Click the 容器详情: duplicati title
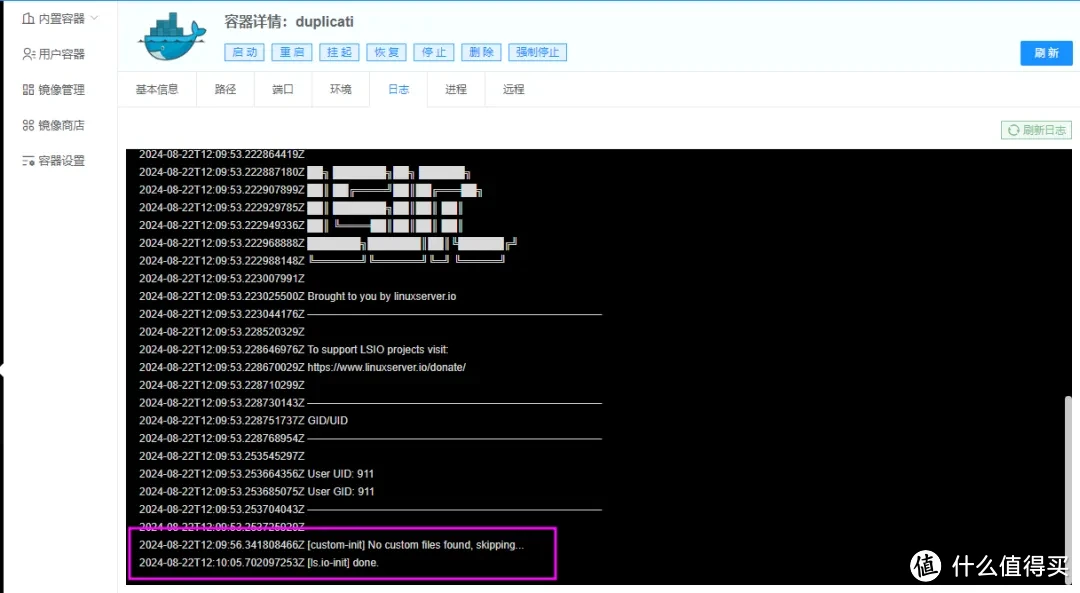The height and width of the screenshot is (593, 1080). pos(289,21)
